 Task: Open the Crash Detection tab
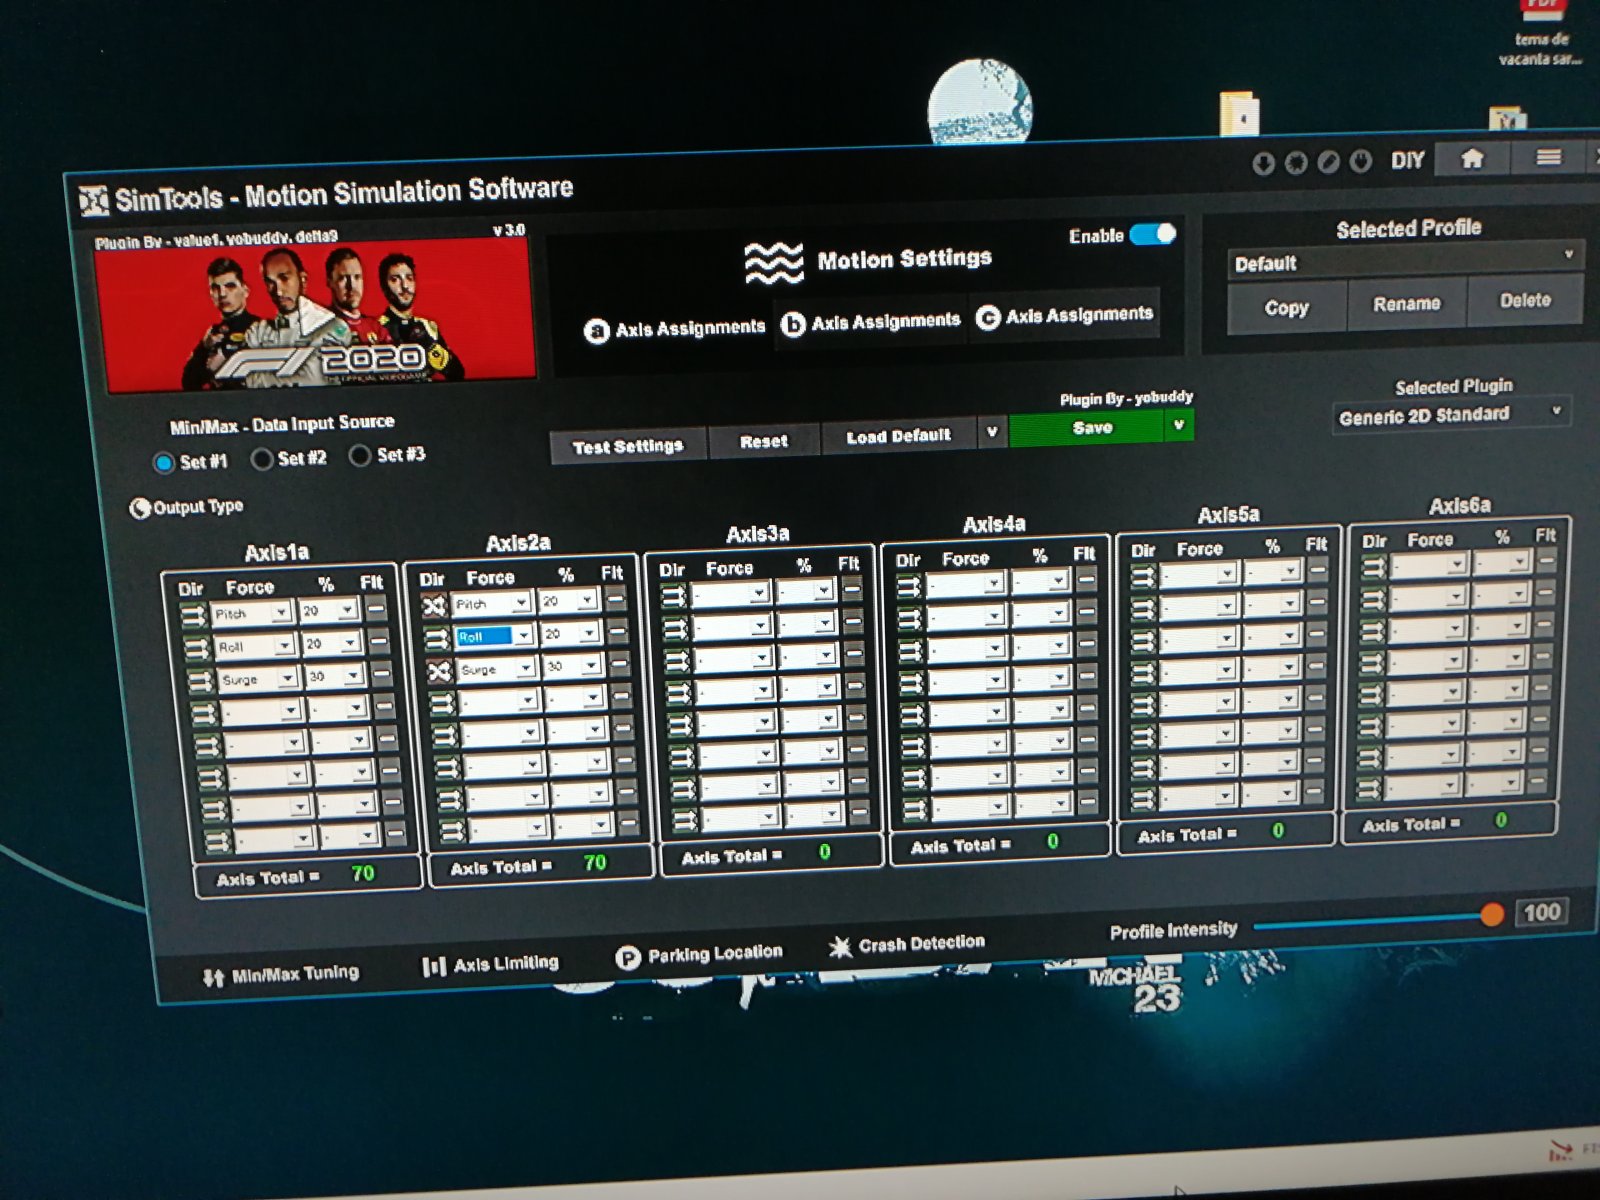pos(907,943)
